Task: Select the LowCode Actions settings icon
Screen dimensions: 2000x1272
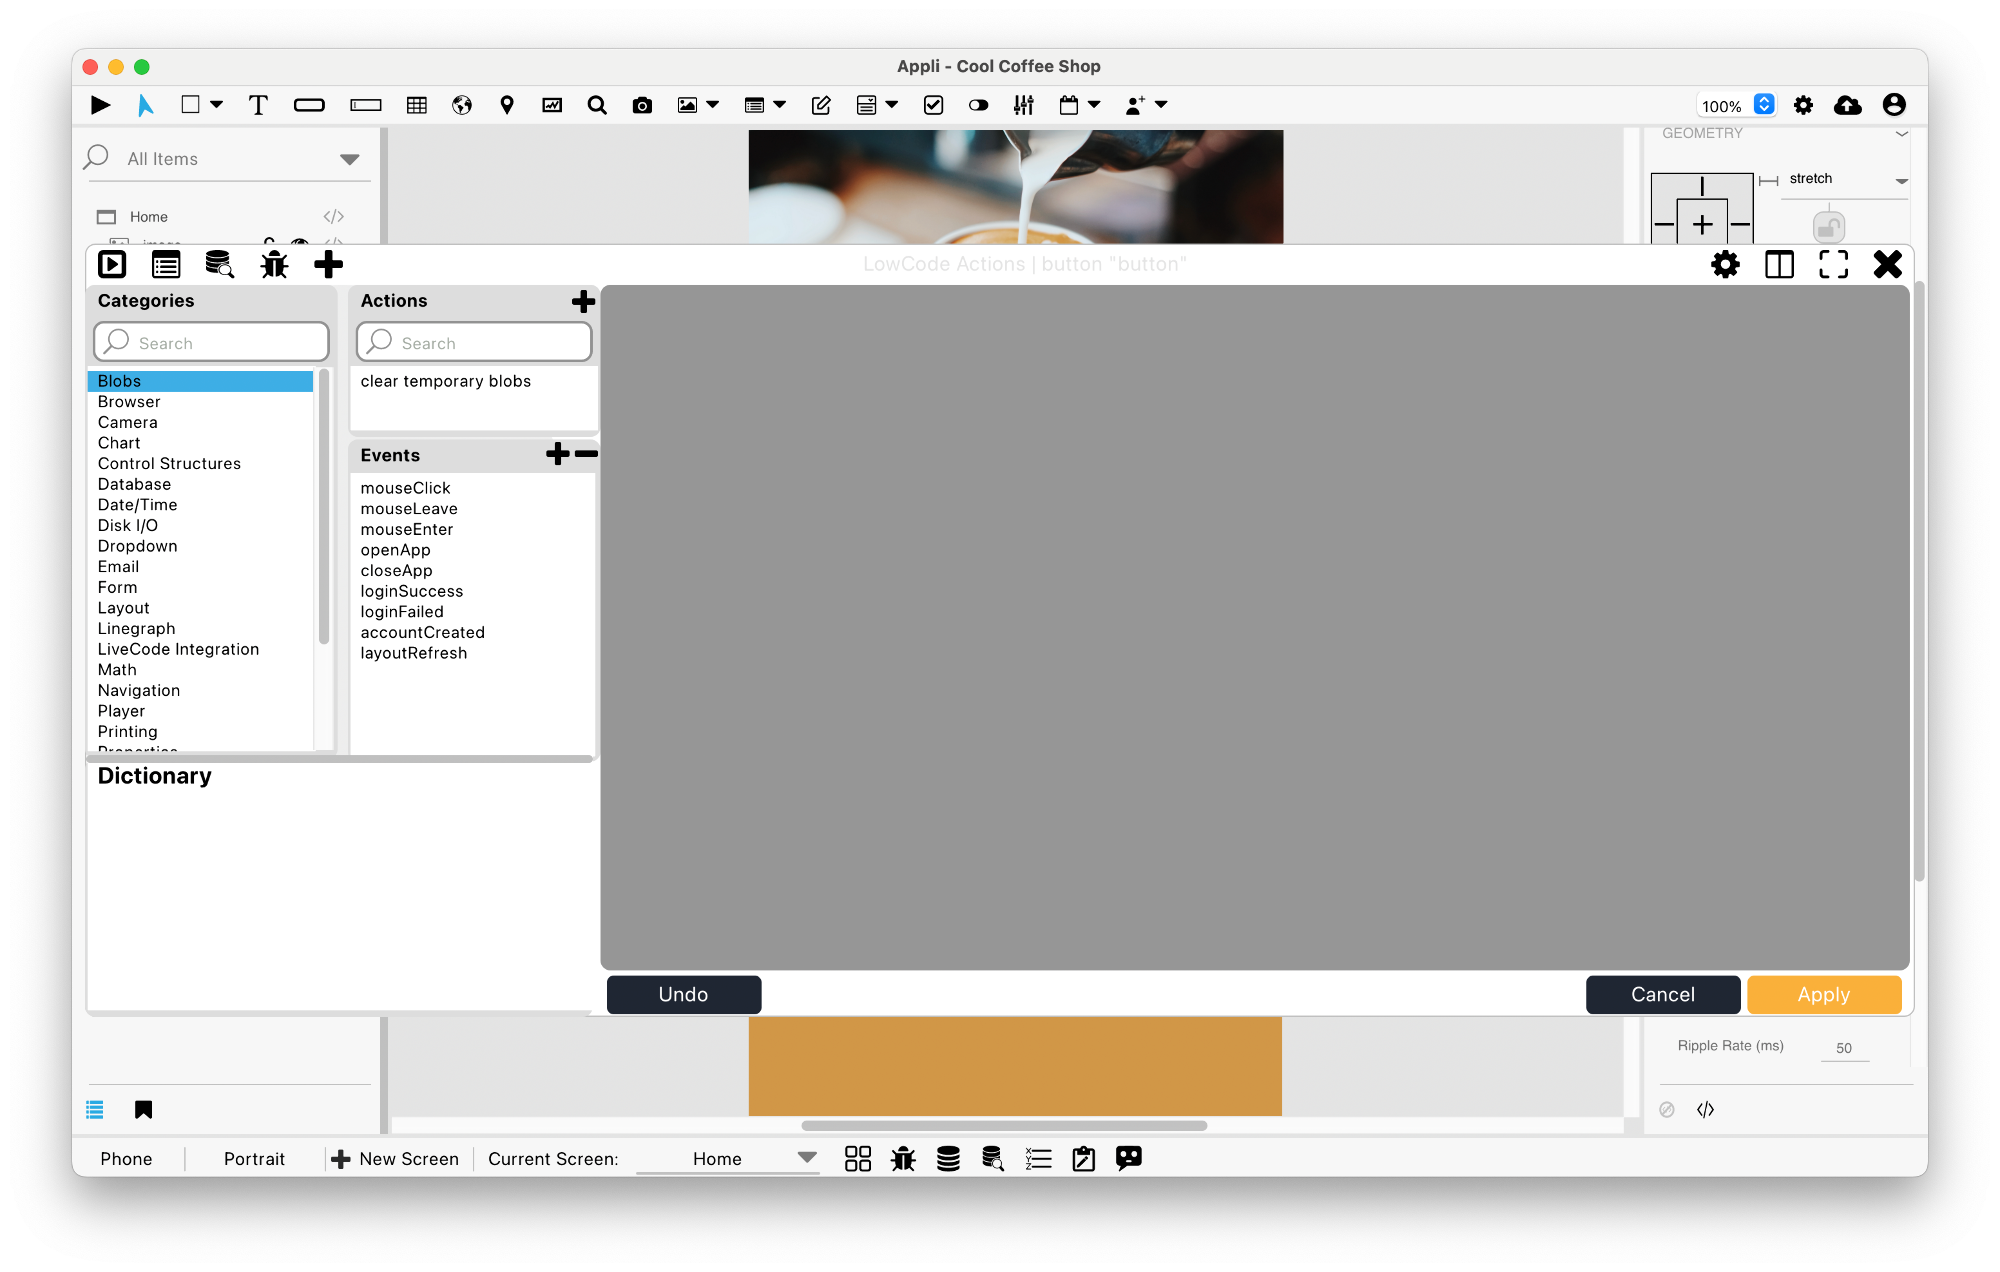Action: point(1727,264)
